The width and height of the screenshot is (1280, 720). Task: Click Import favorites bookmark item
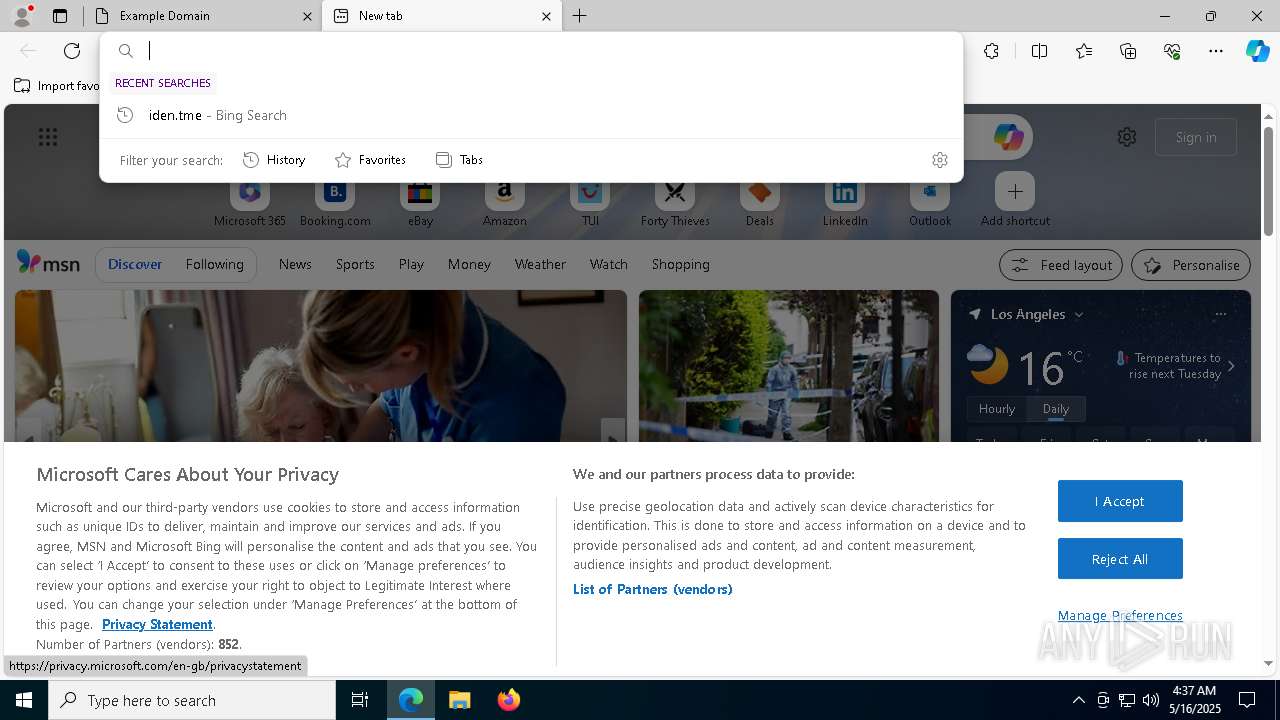[x=57, y=86]
